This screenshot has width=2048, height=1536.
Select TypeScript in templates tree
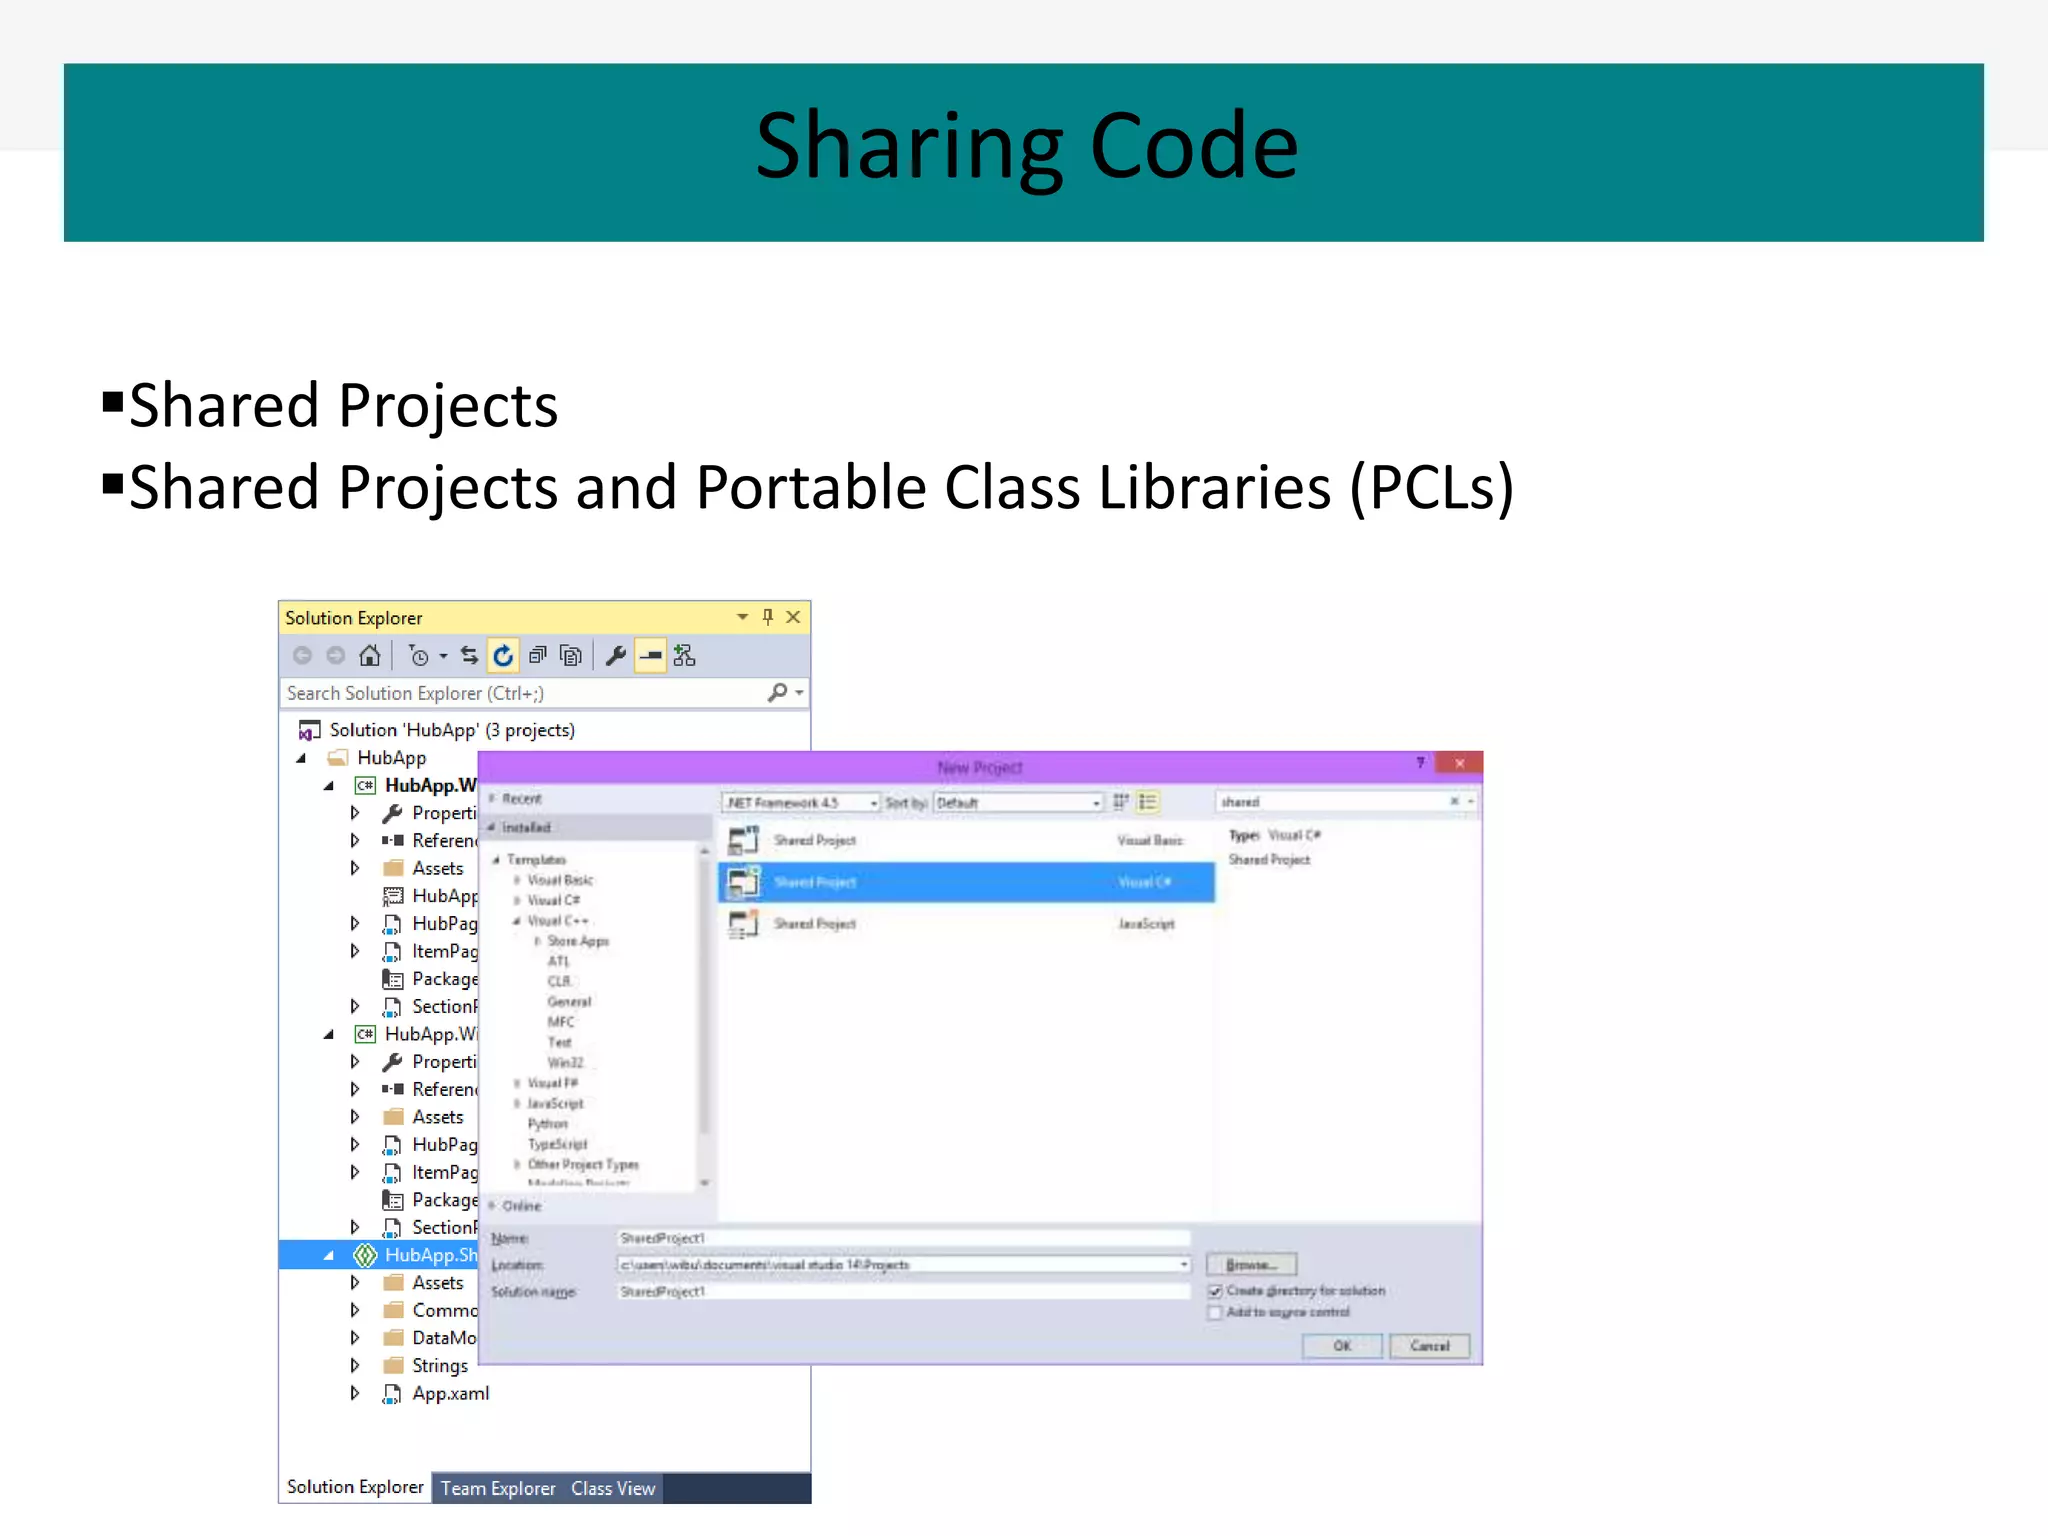click(557, 1144)
